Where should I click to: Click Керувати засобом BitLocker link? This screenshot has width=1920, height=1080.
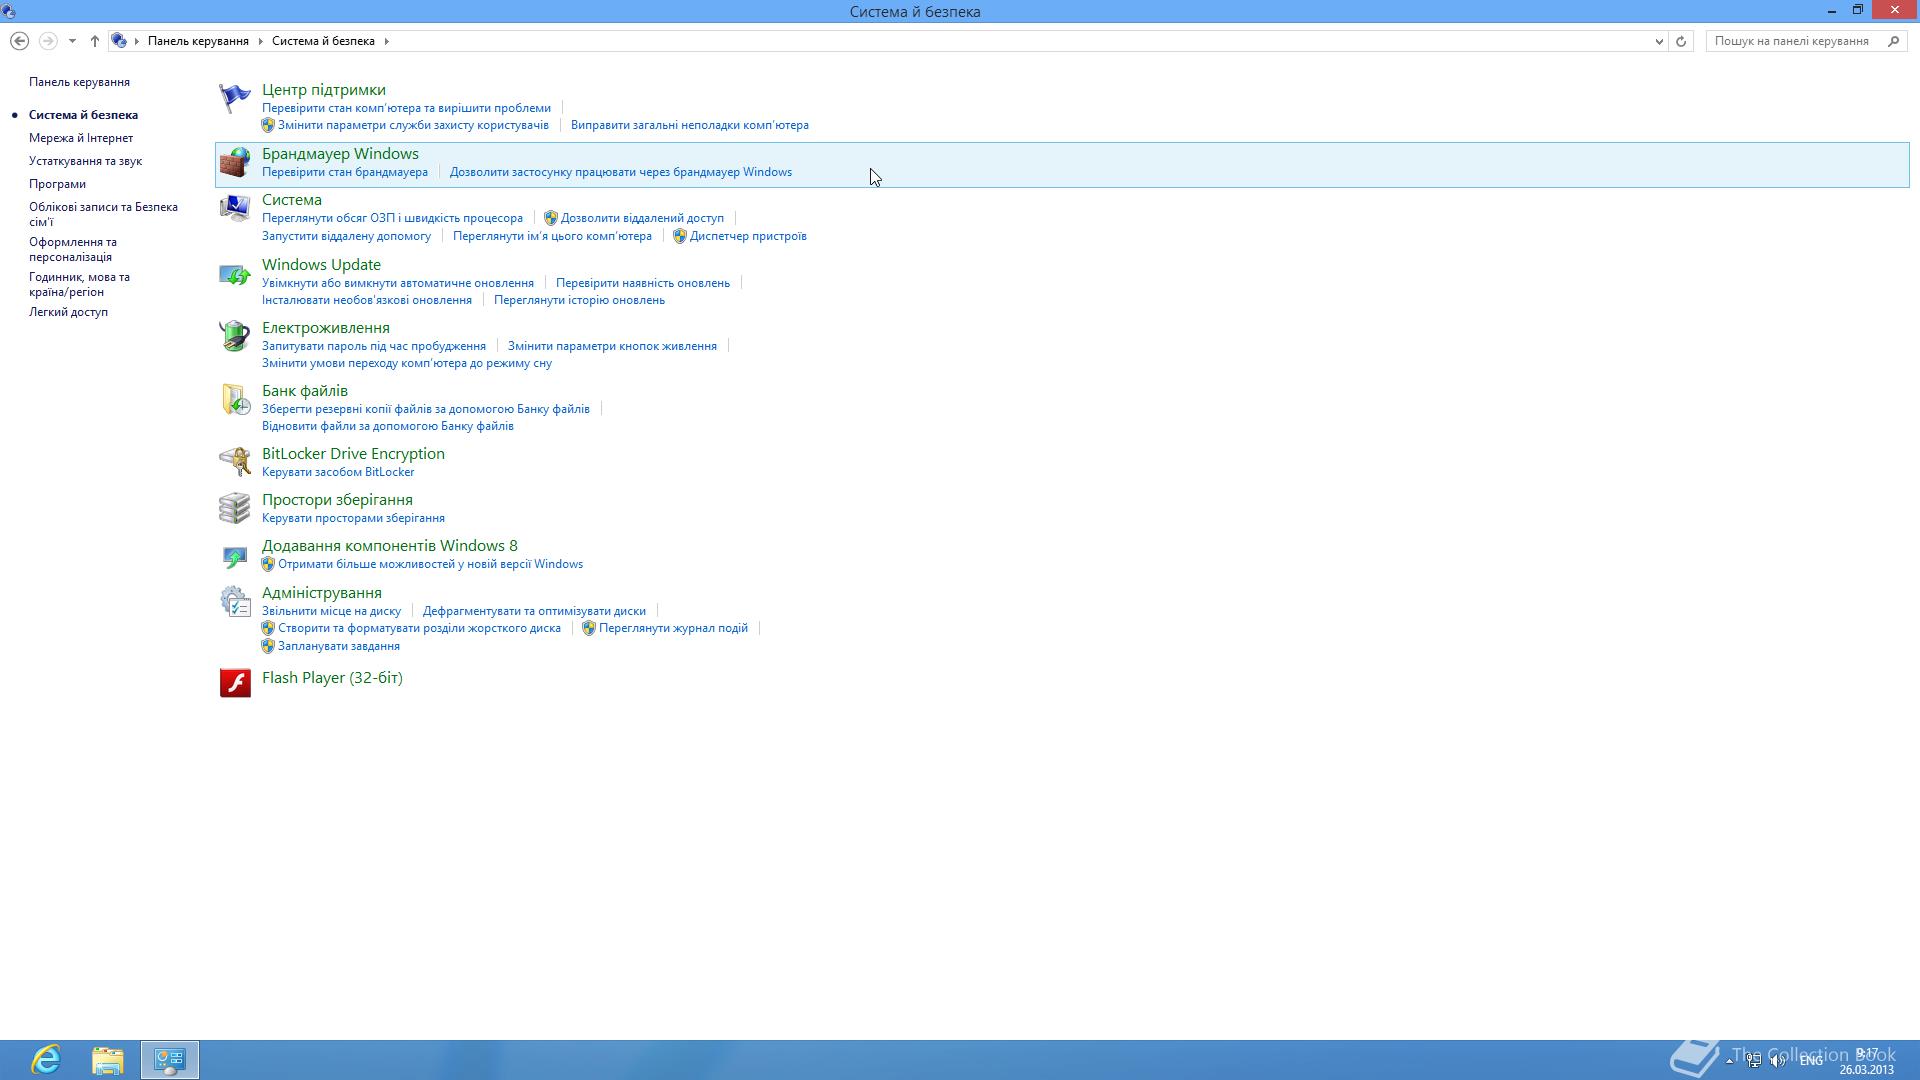338,472
